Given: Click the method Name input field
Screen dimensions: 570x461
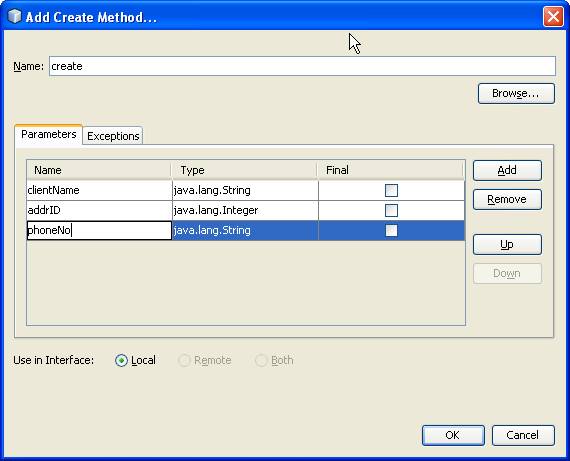Looking at the screenshot, I should pos(302,66).
